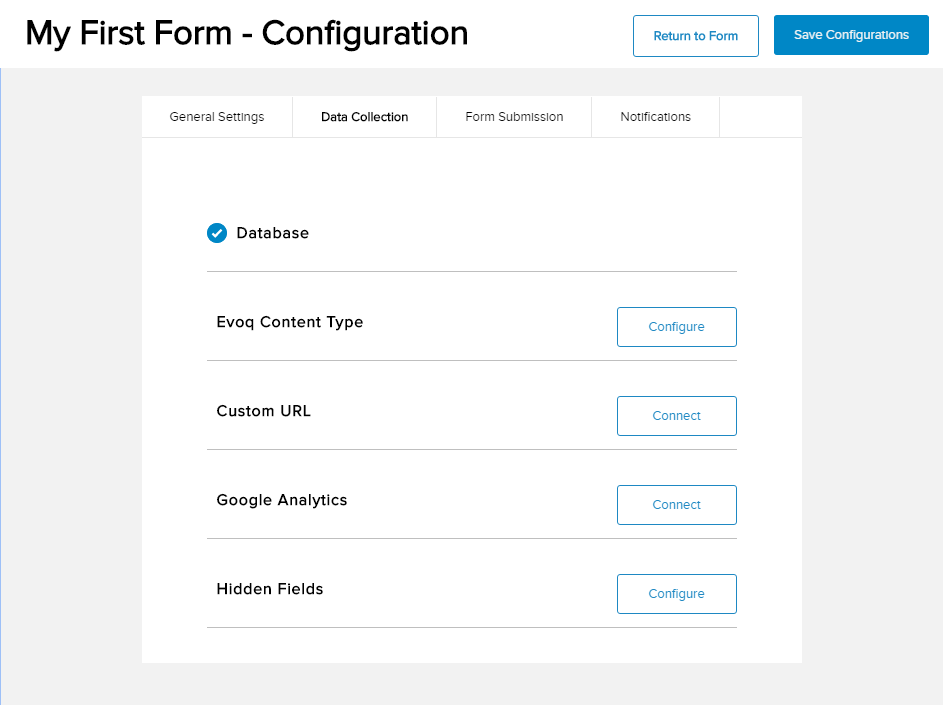
Task: Click the Hidden Fields label text
Action: (x=270, y=589)
